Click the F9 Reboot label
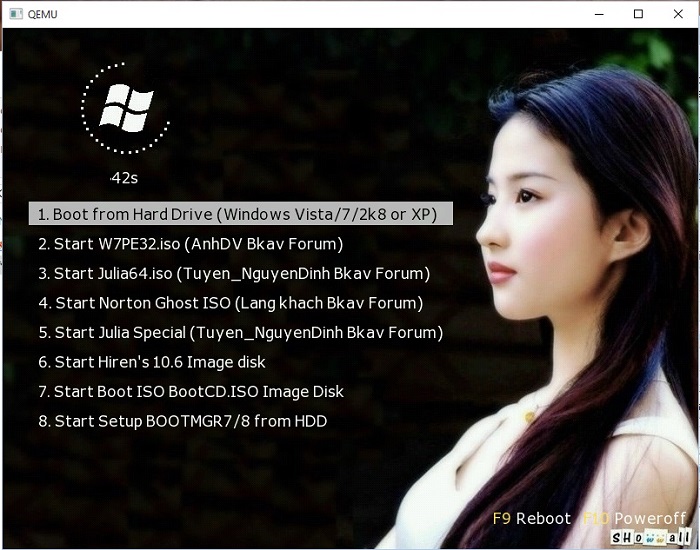The width and height of the screenshot is (700, 550). pyautogui.click(x=532, y=518)
